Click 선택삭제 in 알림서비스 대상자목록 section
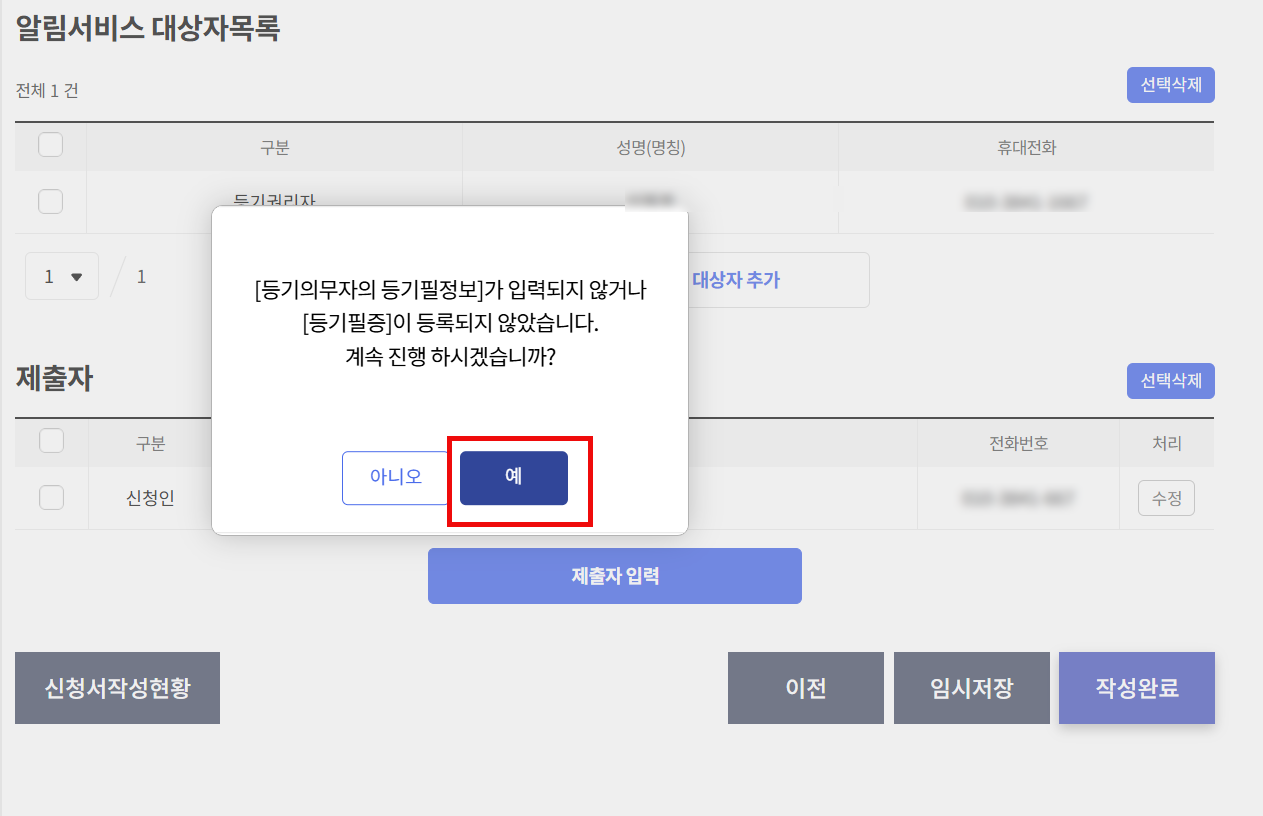This screenshot has width=1263, height=816. pos(1170,85)
